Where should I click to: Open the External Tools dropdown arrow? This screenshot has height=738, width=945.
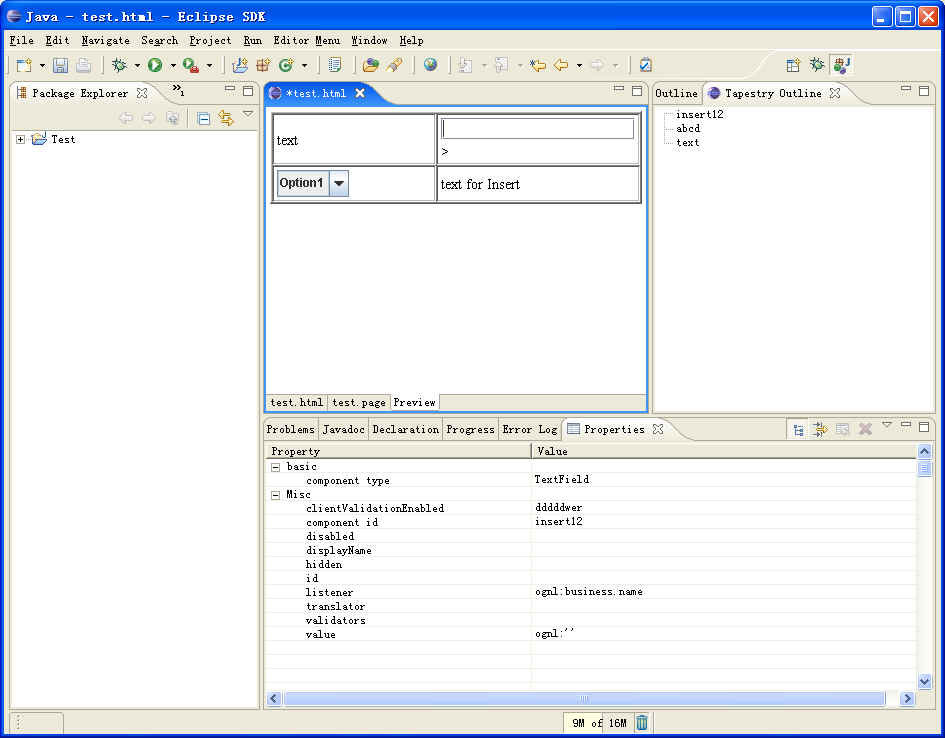pos(209,65)
